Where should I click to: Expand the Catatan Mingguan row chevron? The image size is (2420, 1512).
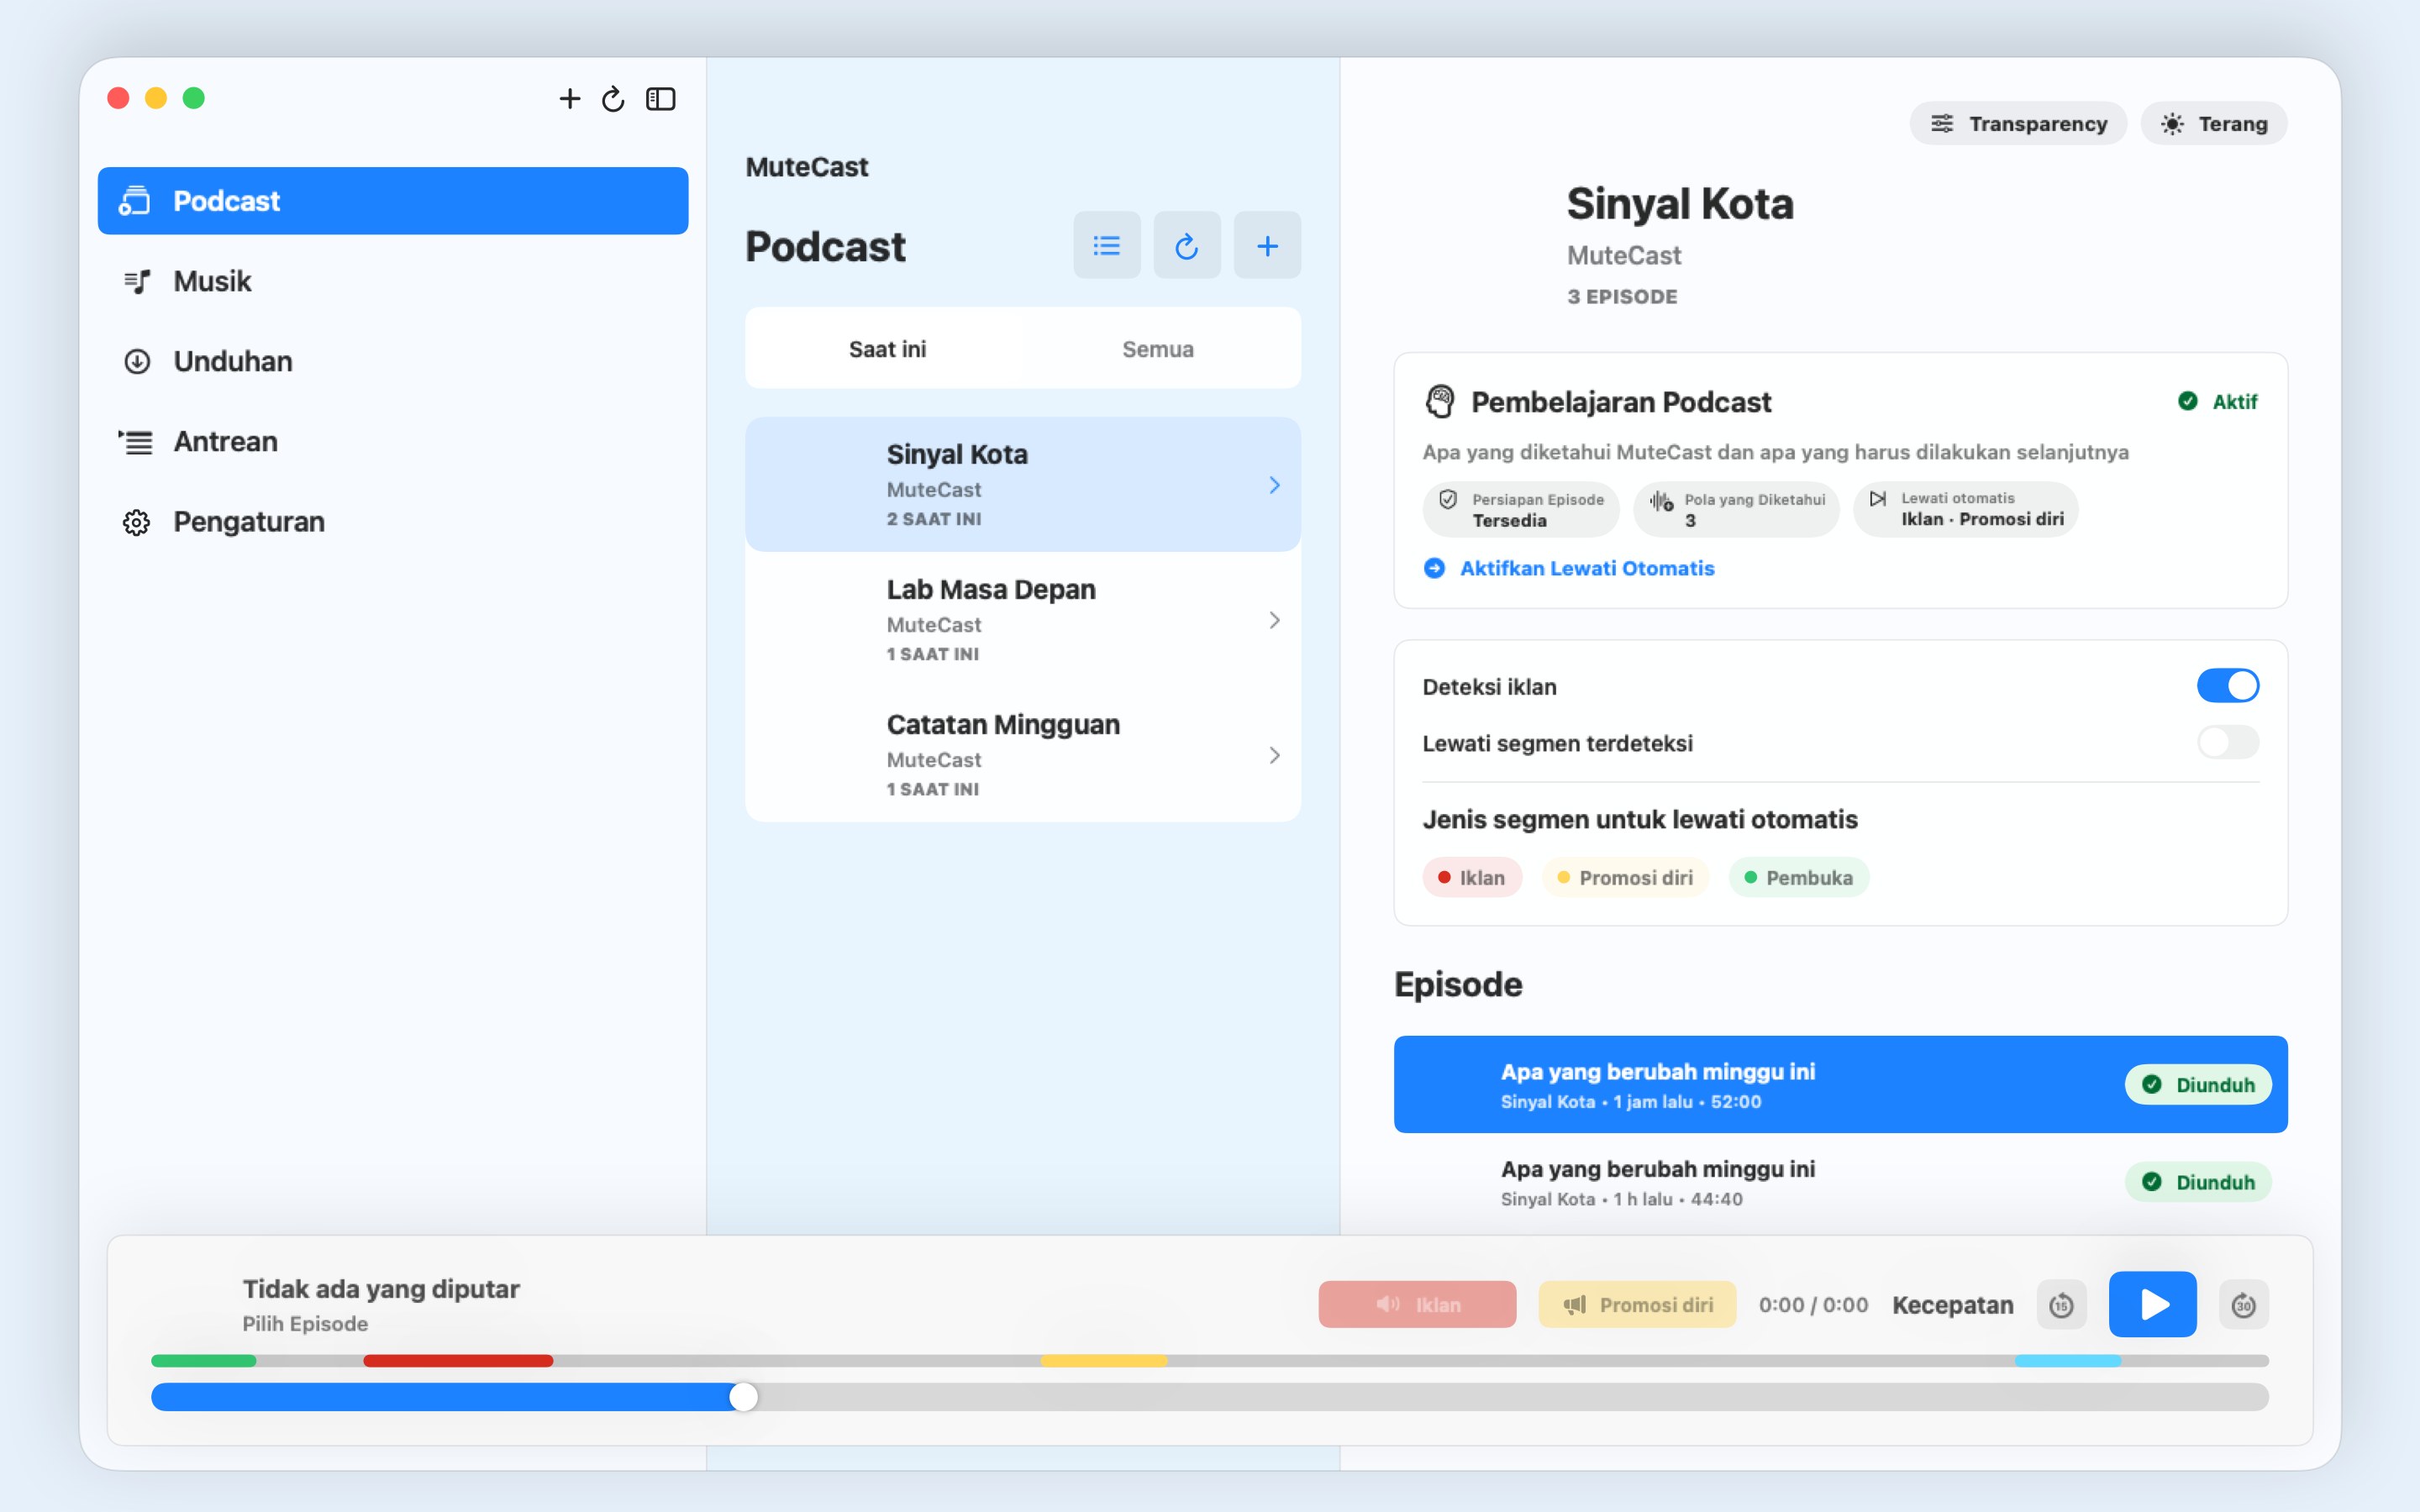[x=1274, y=755]
